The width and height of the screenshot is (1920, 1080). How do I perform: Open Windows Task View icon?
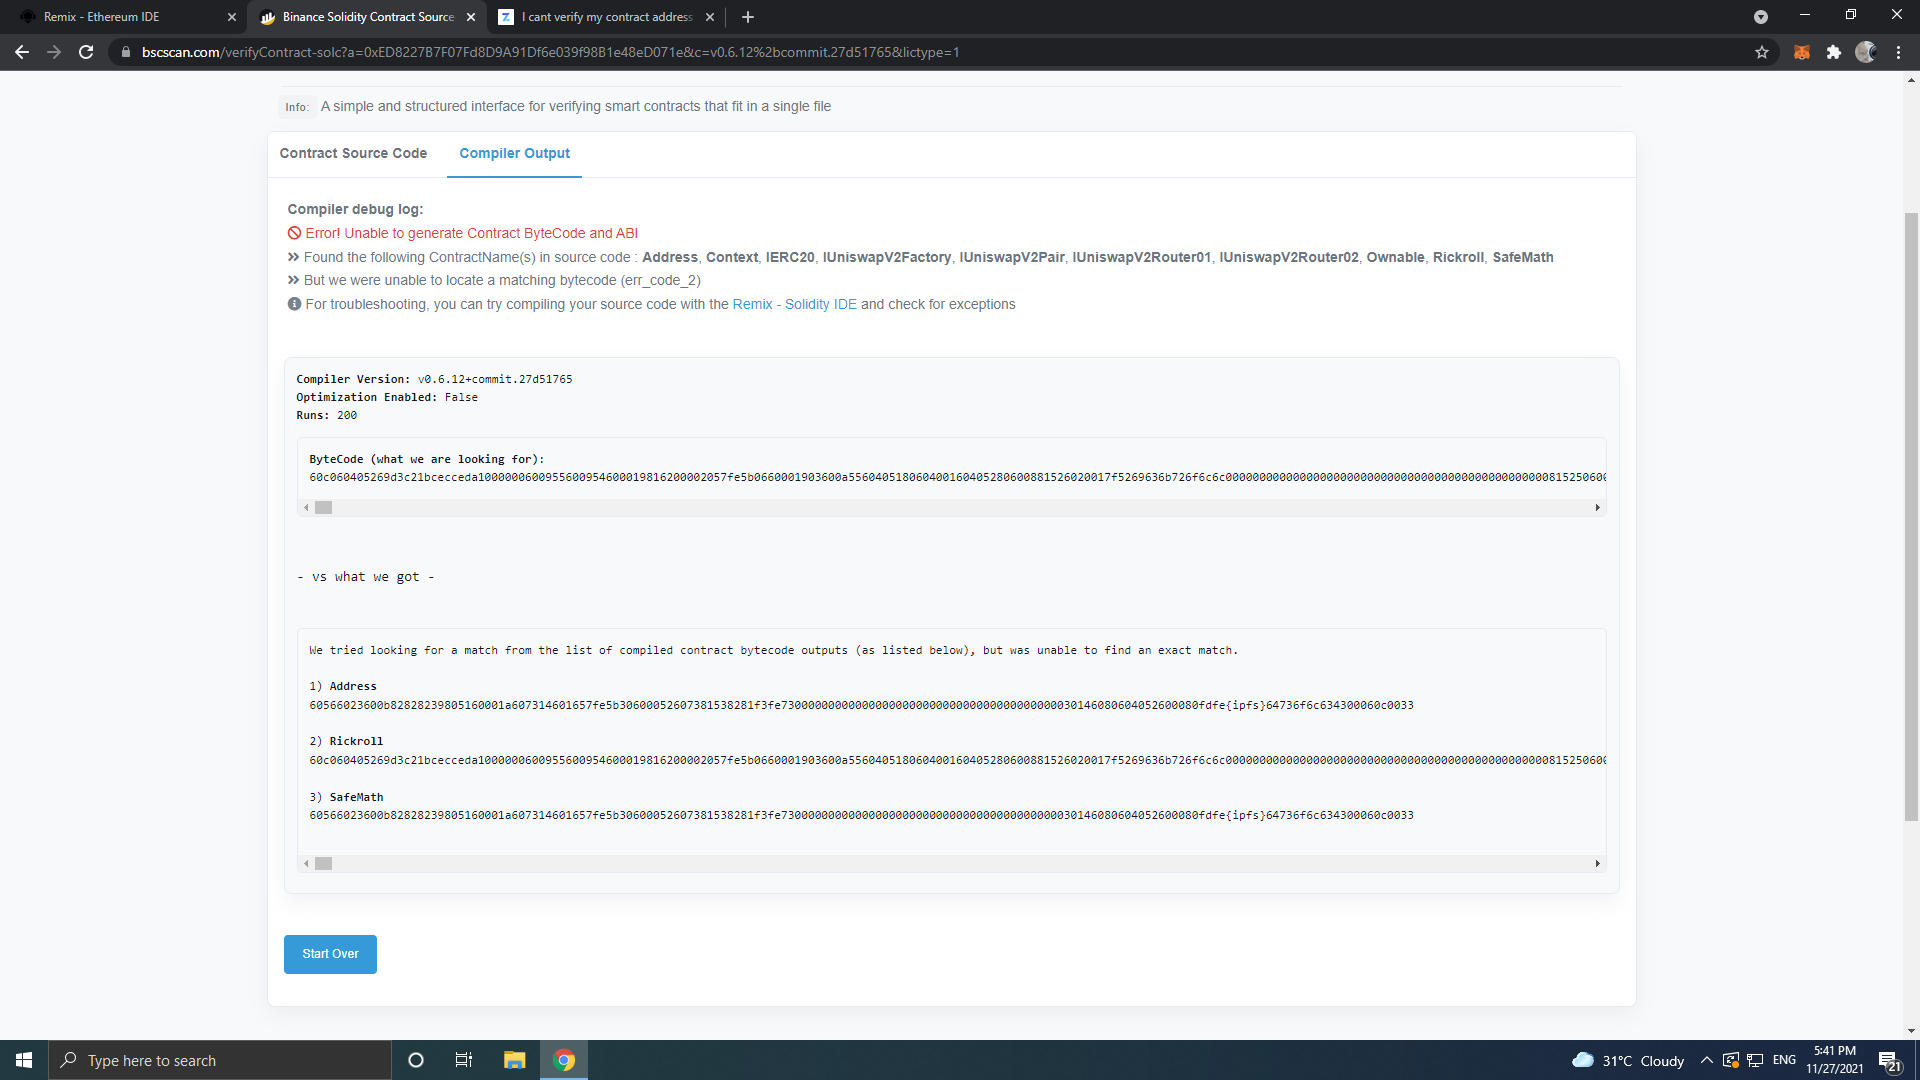[464, 1060]
